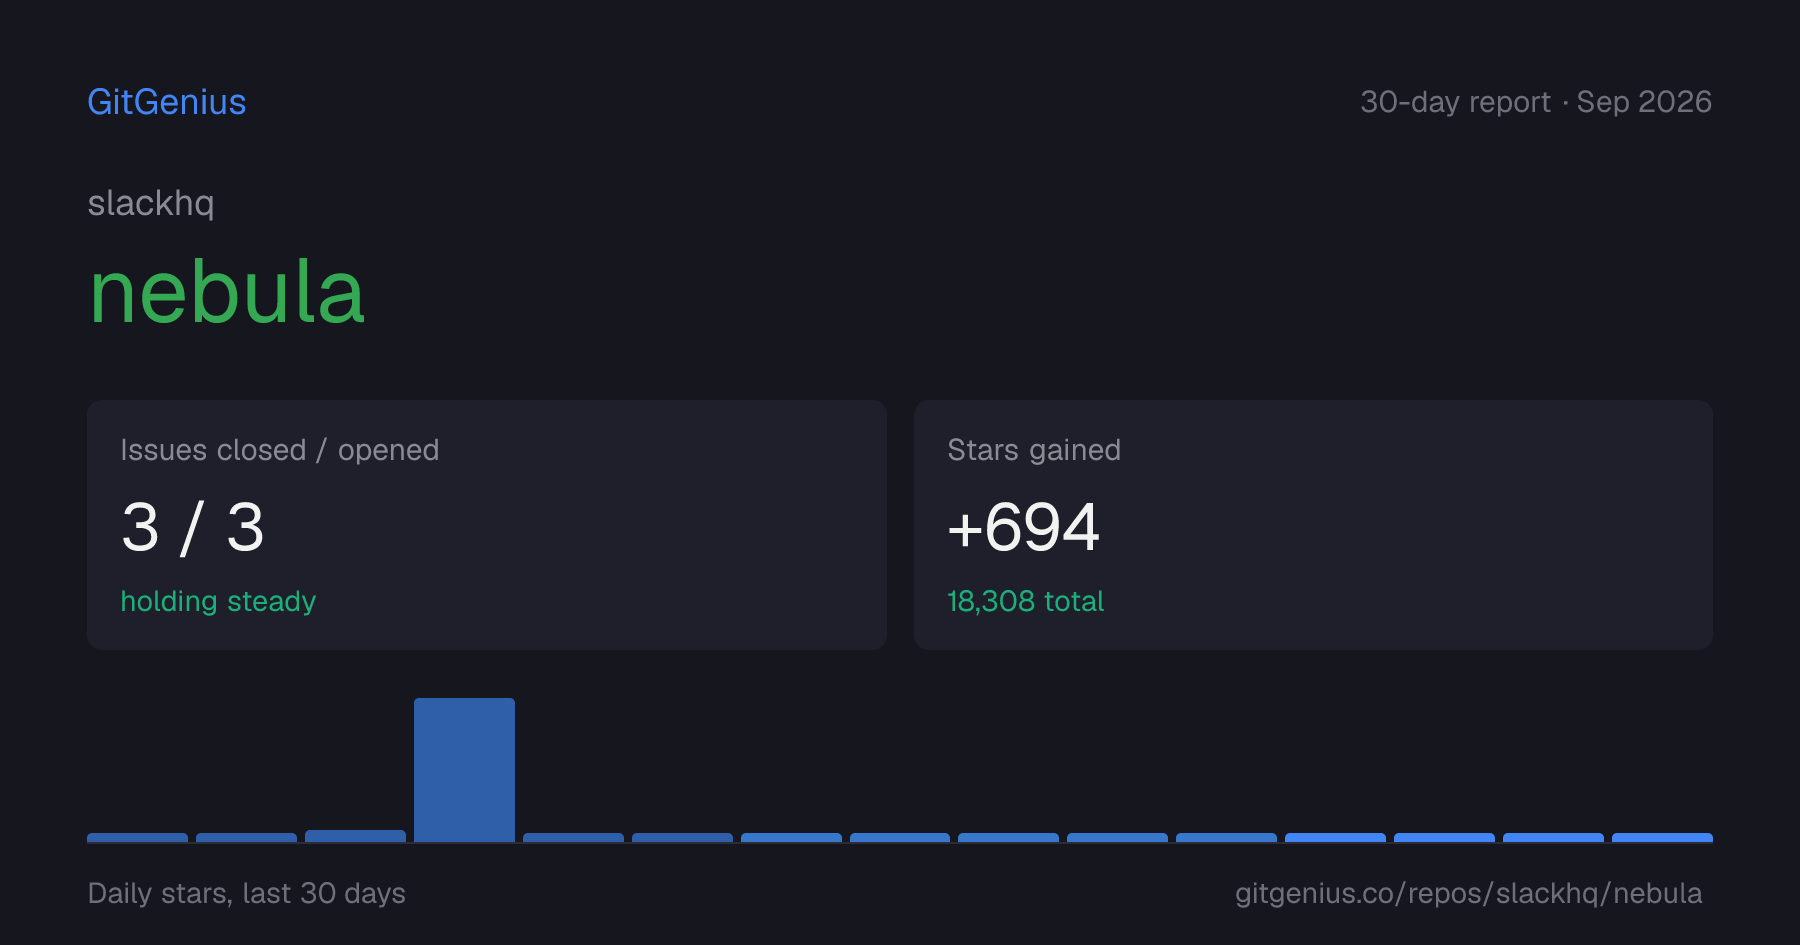Screen dimensions: 1800x945
Task: Click the 30-day report Sep 2026 label
Action: (x=1536, y=102)
